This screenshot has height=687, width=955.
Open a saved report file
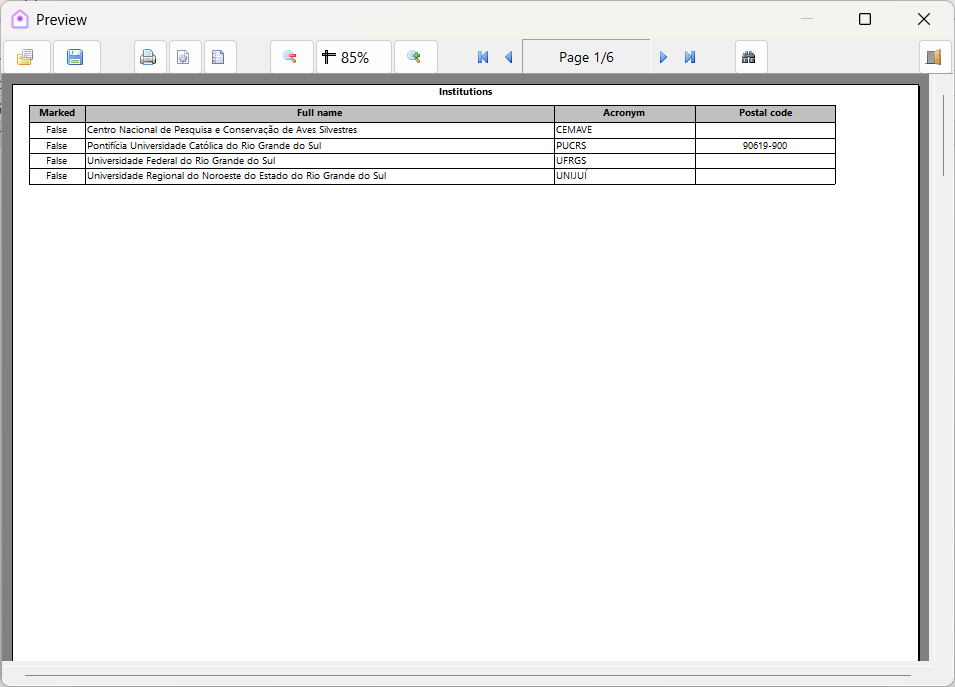tap(26, 57)
